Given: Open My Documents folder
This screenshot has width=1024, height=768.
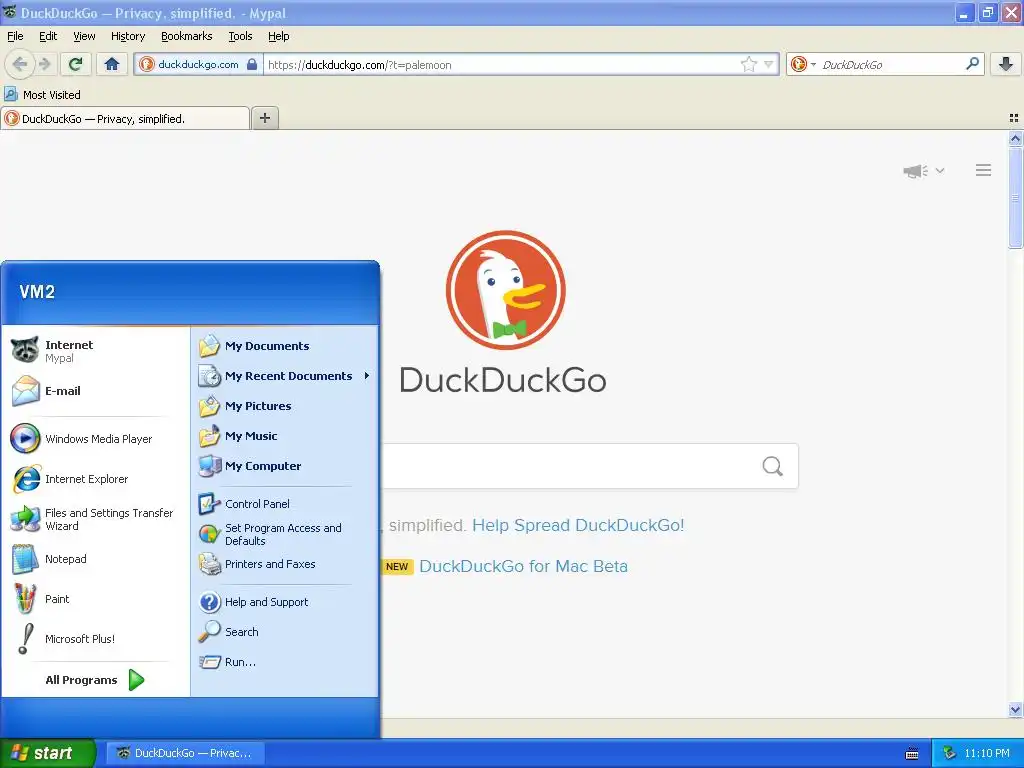Looking at the screenshot, I should click(x=284, y=346).
